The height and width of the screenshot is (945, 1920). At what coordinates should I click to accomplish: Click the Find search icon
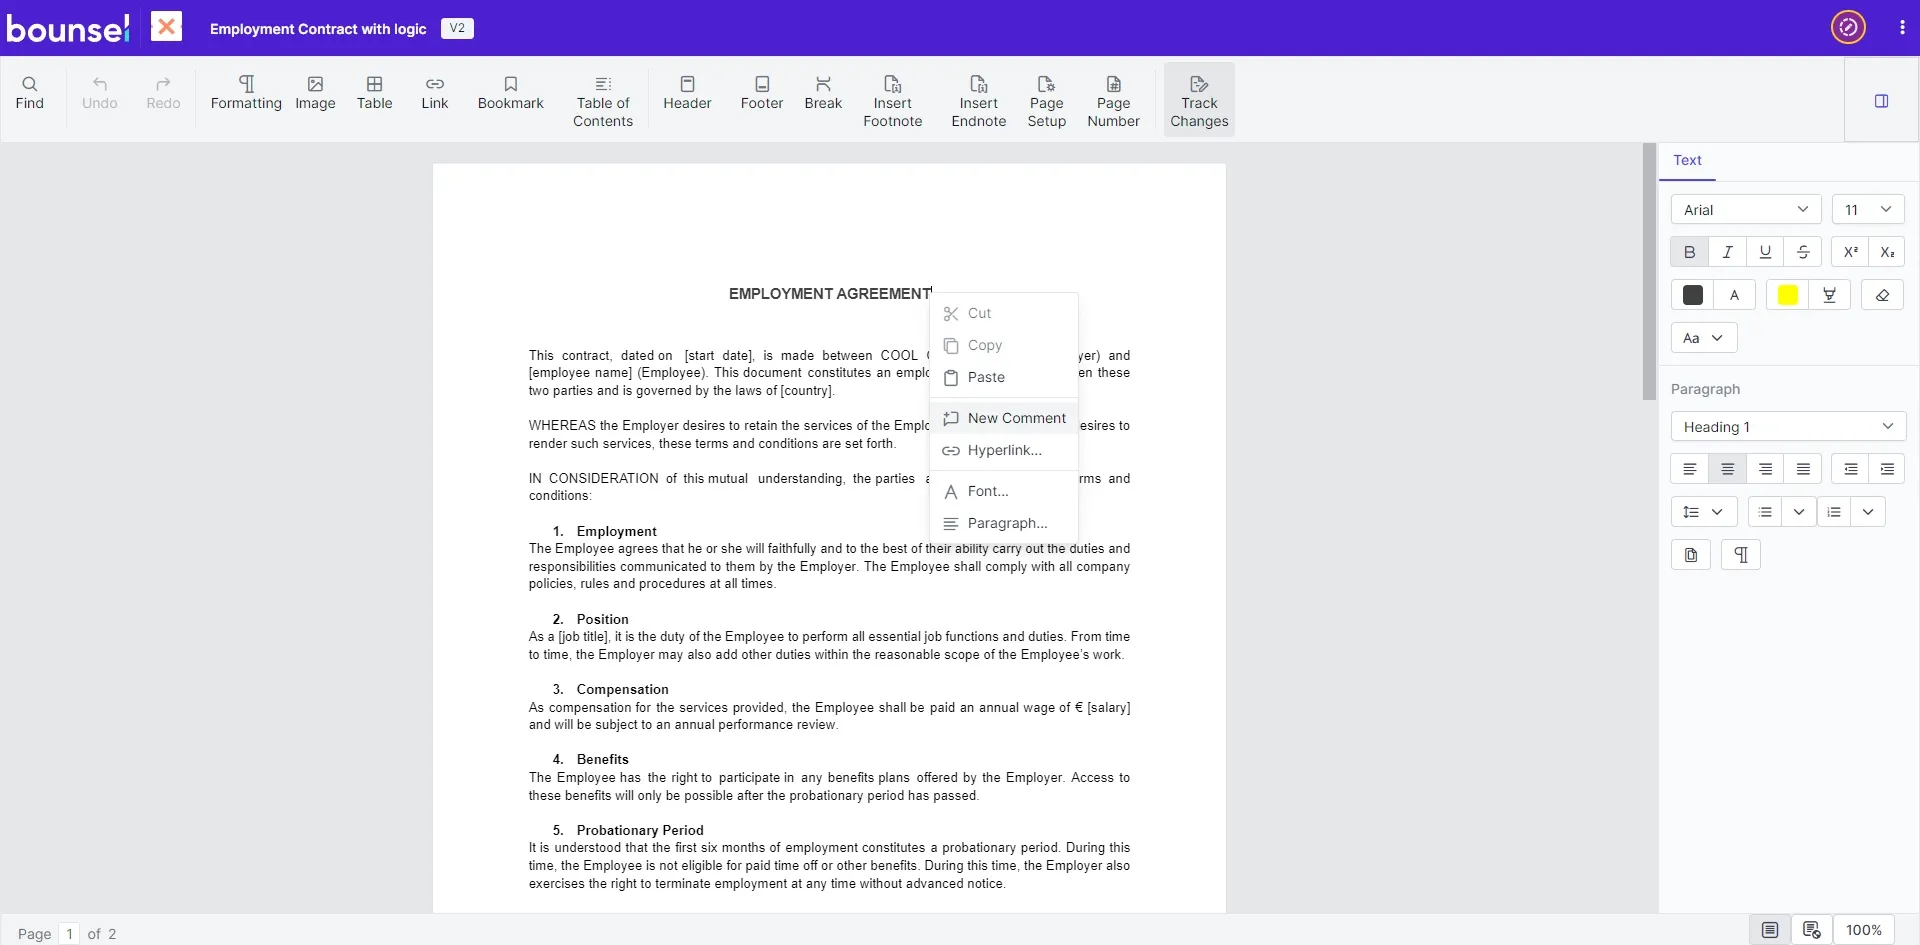click(30, 85)
